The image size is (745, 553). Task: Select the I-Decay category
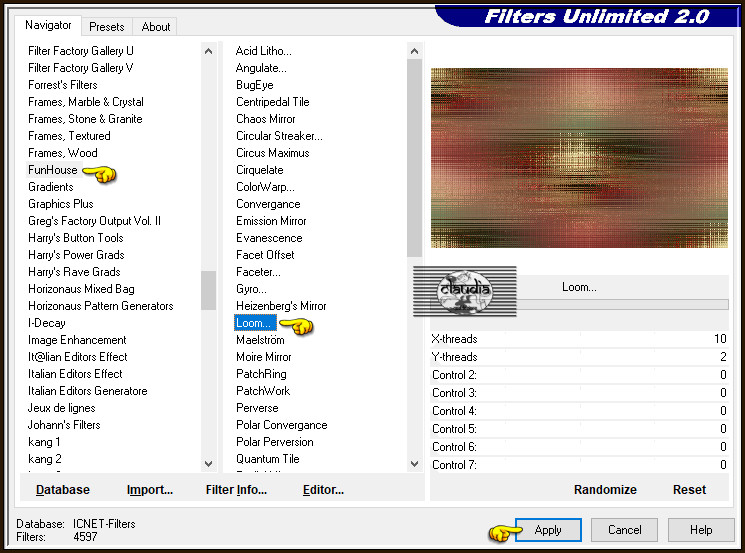click(x=47, y=323)
